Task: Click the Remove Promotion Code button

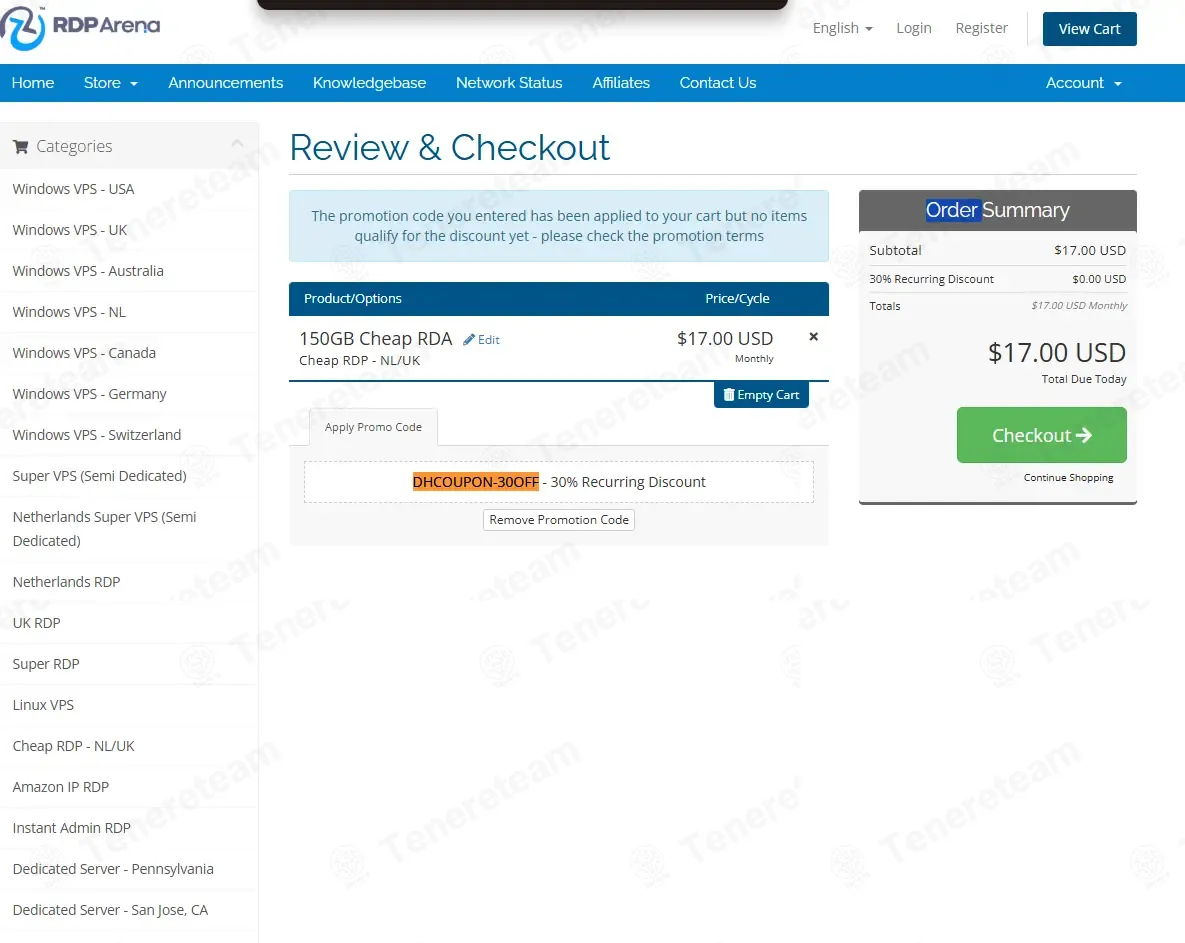Action: [558, 519]
